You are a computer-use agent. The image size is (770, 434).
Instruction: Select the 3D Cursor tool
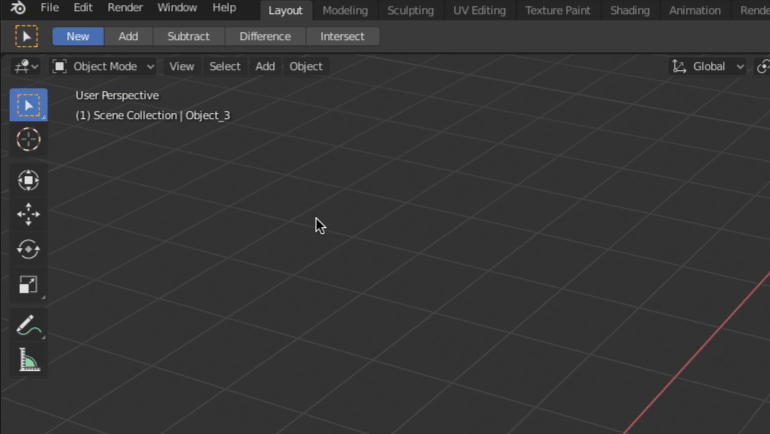[28, 139]
